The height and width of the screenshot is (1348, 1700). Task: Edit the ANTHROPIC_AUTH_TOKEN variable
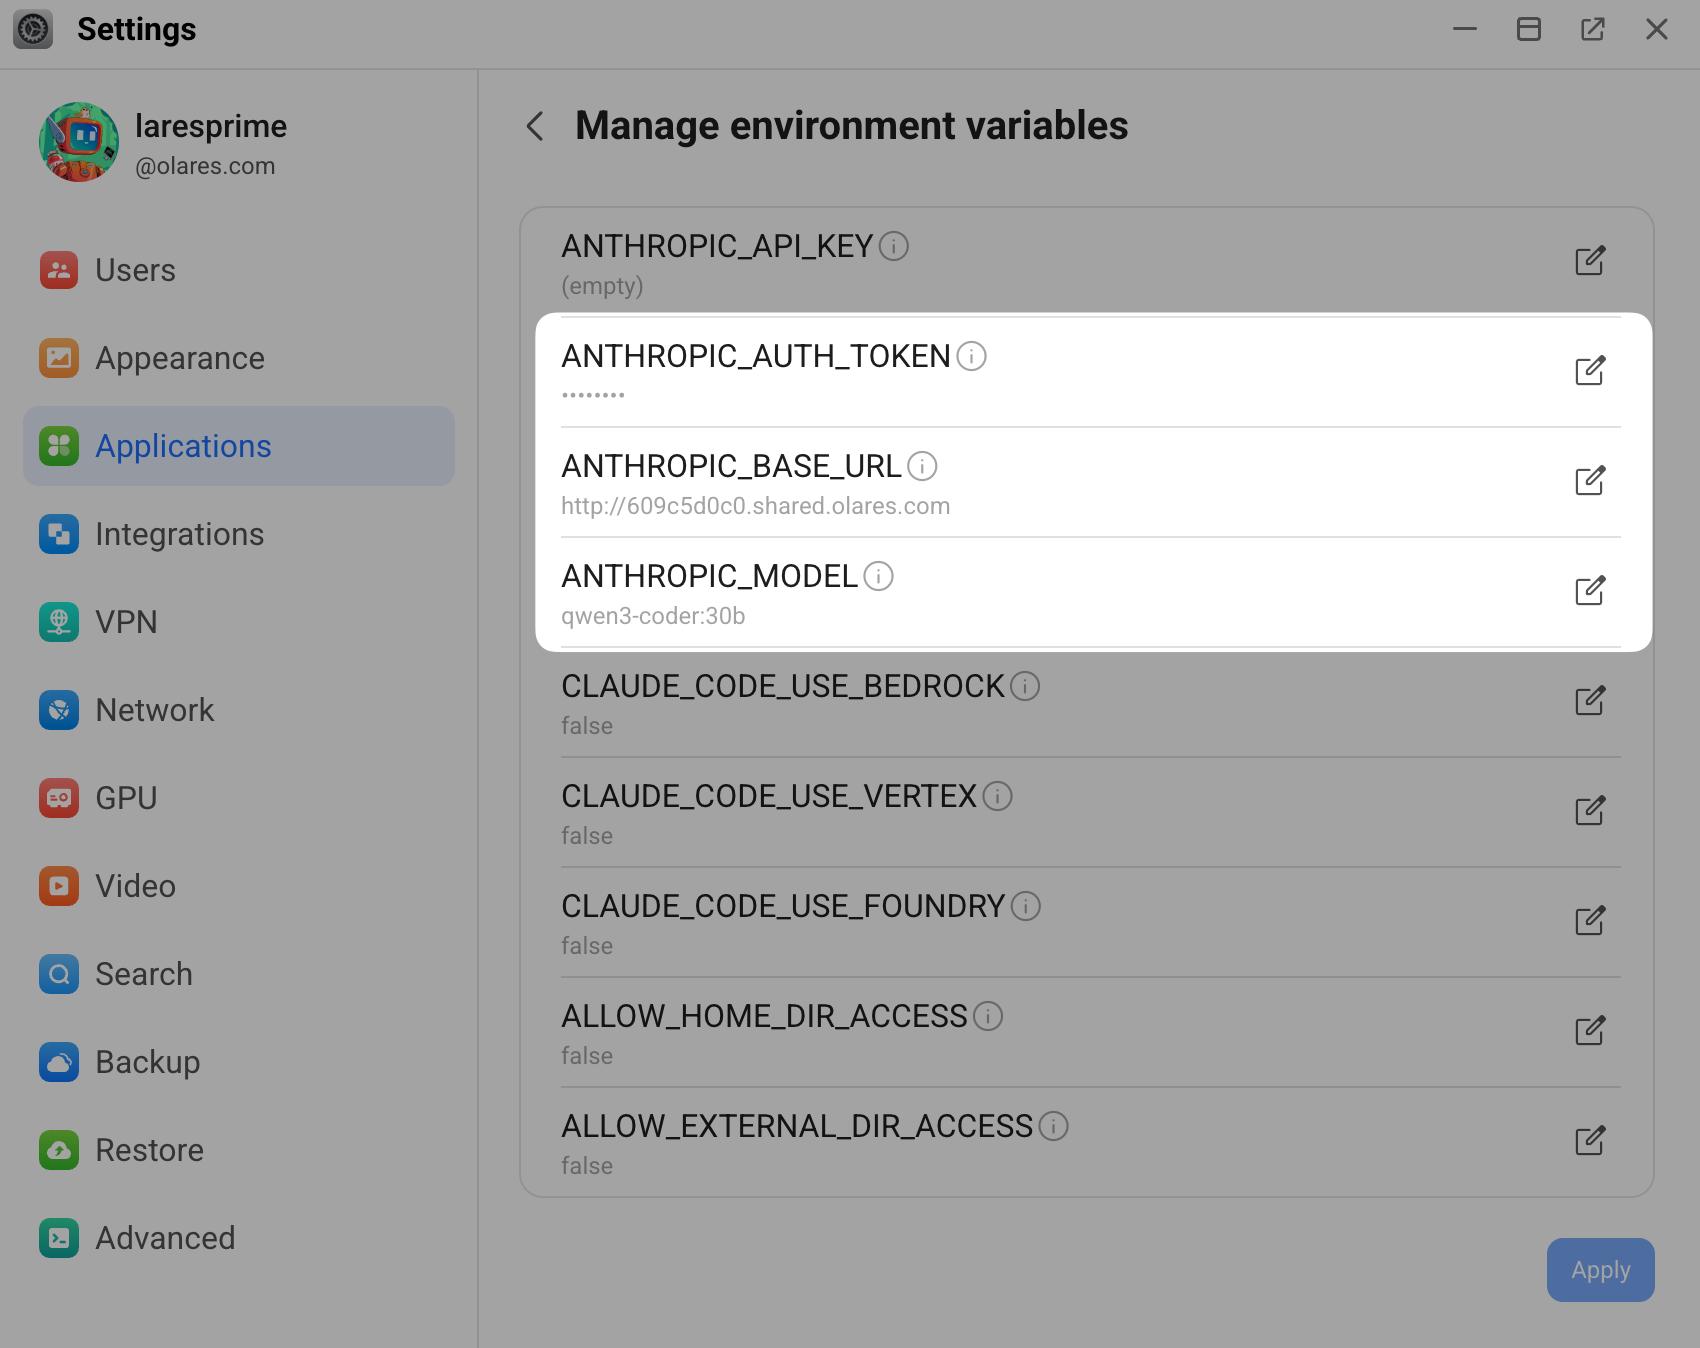[1590, 371]
